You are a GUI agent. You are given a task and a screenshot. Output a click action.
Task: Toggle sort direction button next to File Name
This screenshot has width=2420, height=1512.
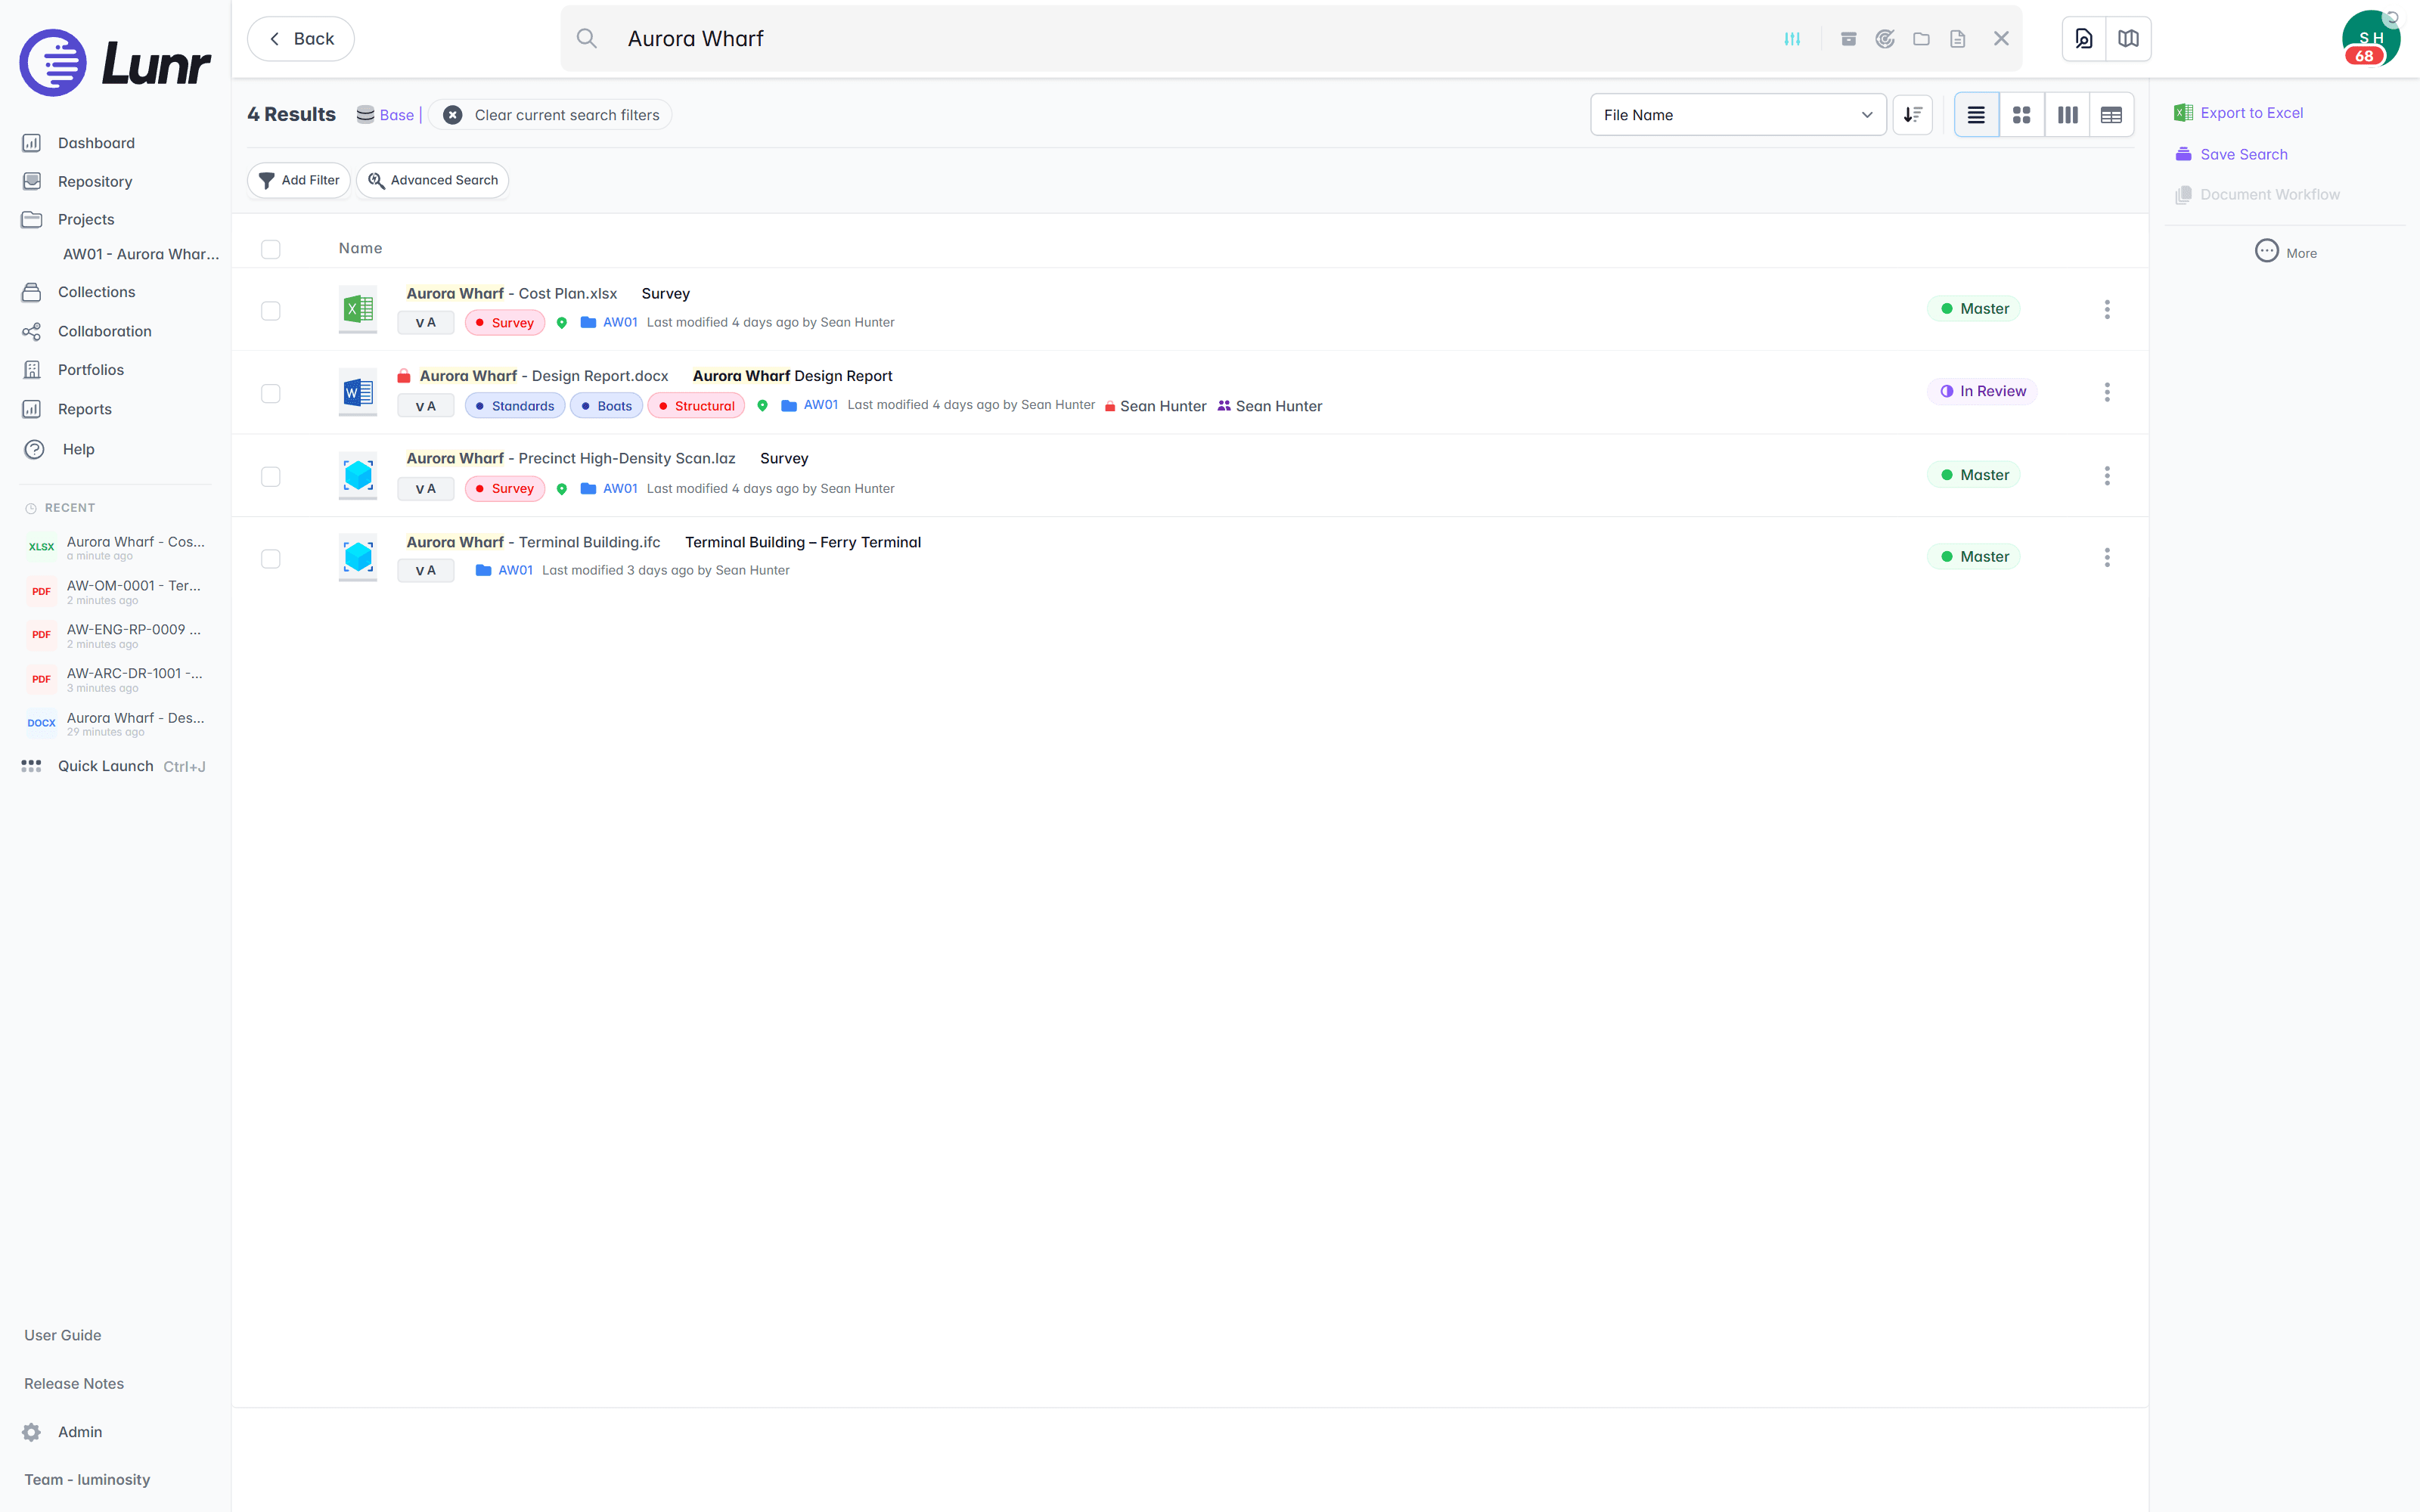click(x=1912, y=115)
